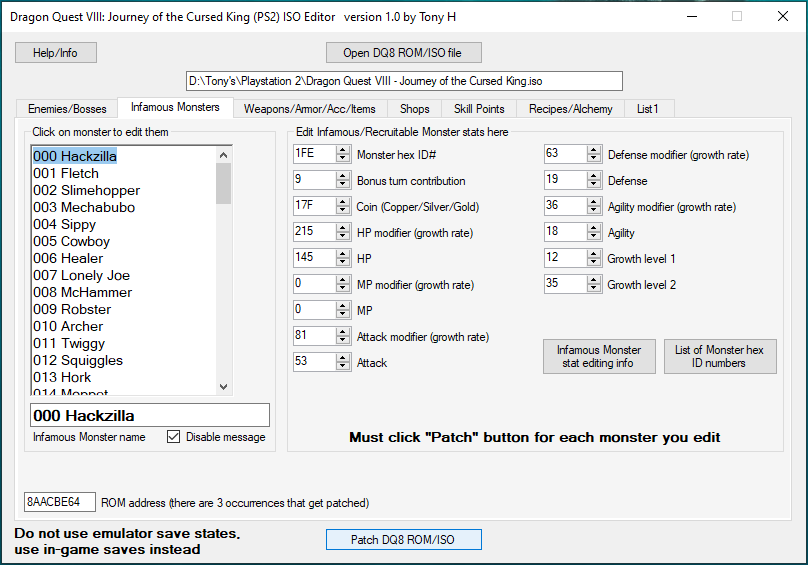The width and height of the screenshot is (808, 565).
Task: Go to the Skill Points tab
Action: tap(480, 108)
